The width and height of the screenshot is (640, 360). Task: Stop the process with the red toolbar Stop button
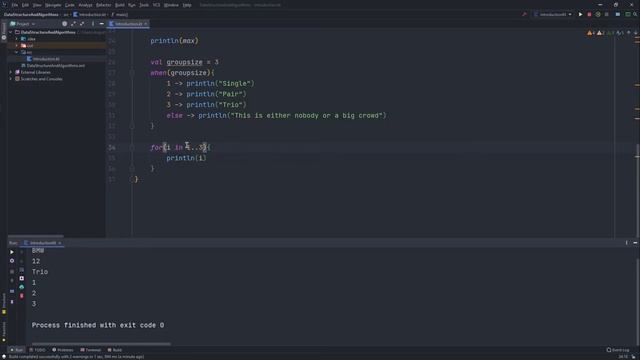(x=589, y=14)
